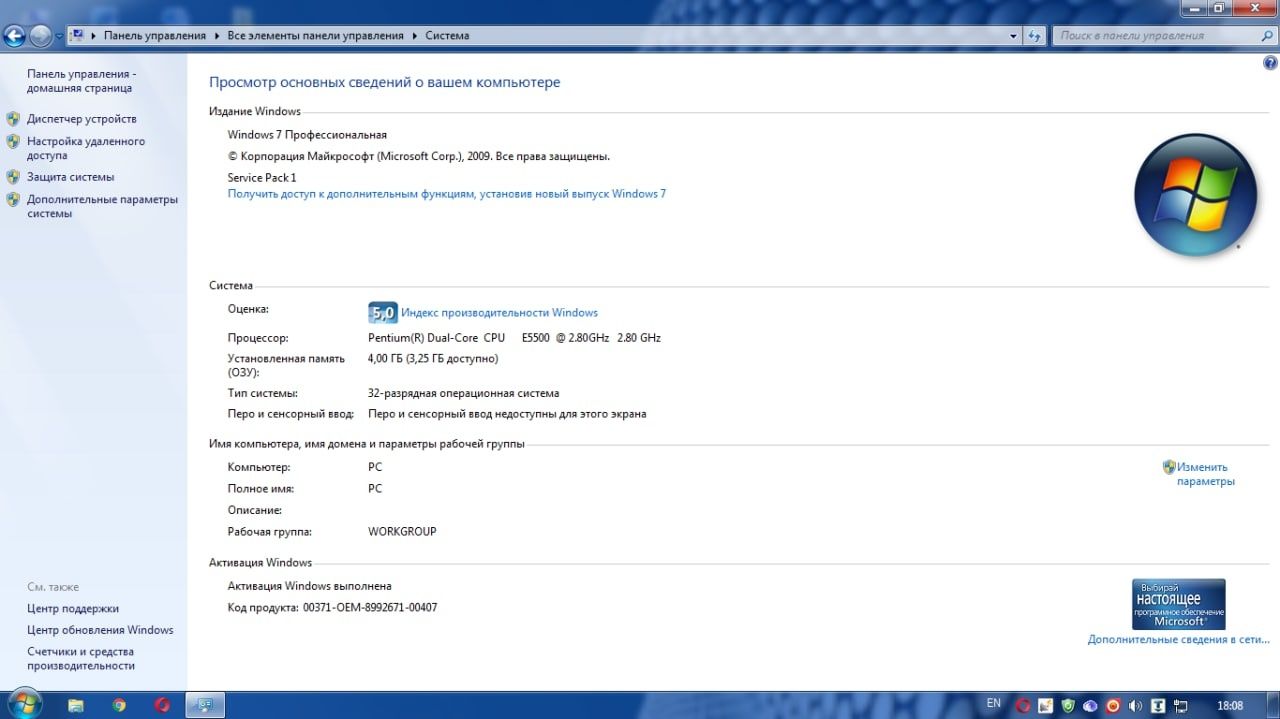Expand breadcrumb arrow after Панель управления

(x=218, y=35)
